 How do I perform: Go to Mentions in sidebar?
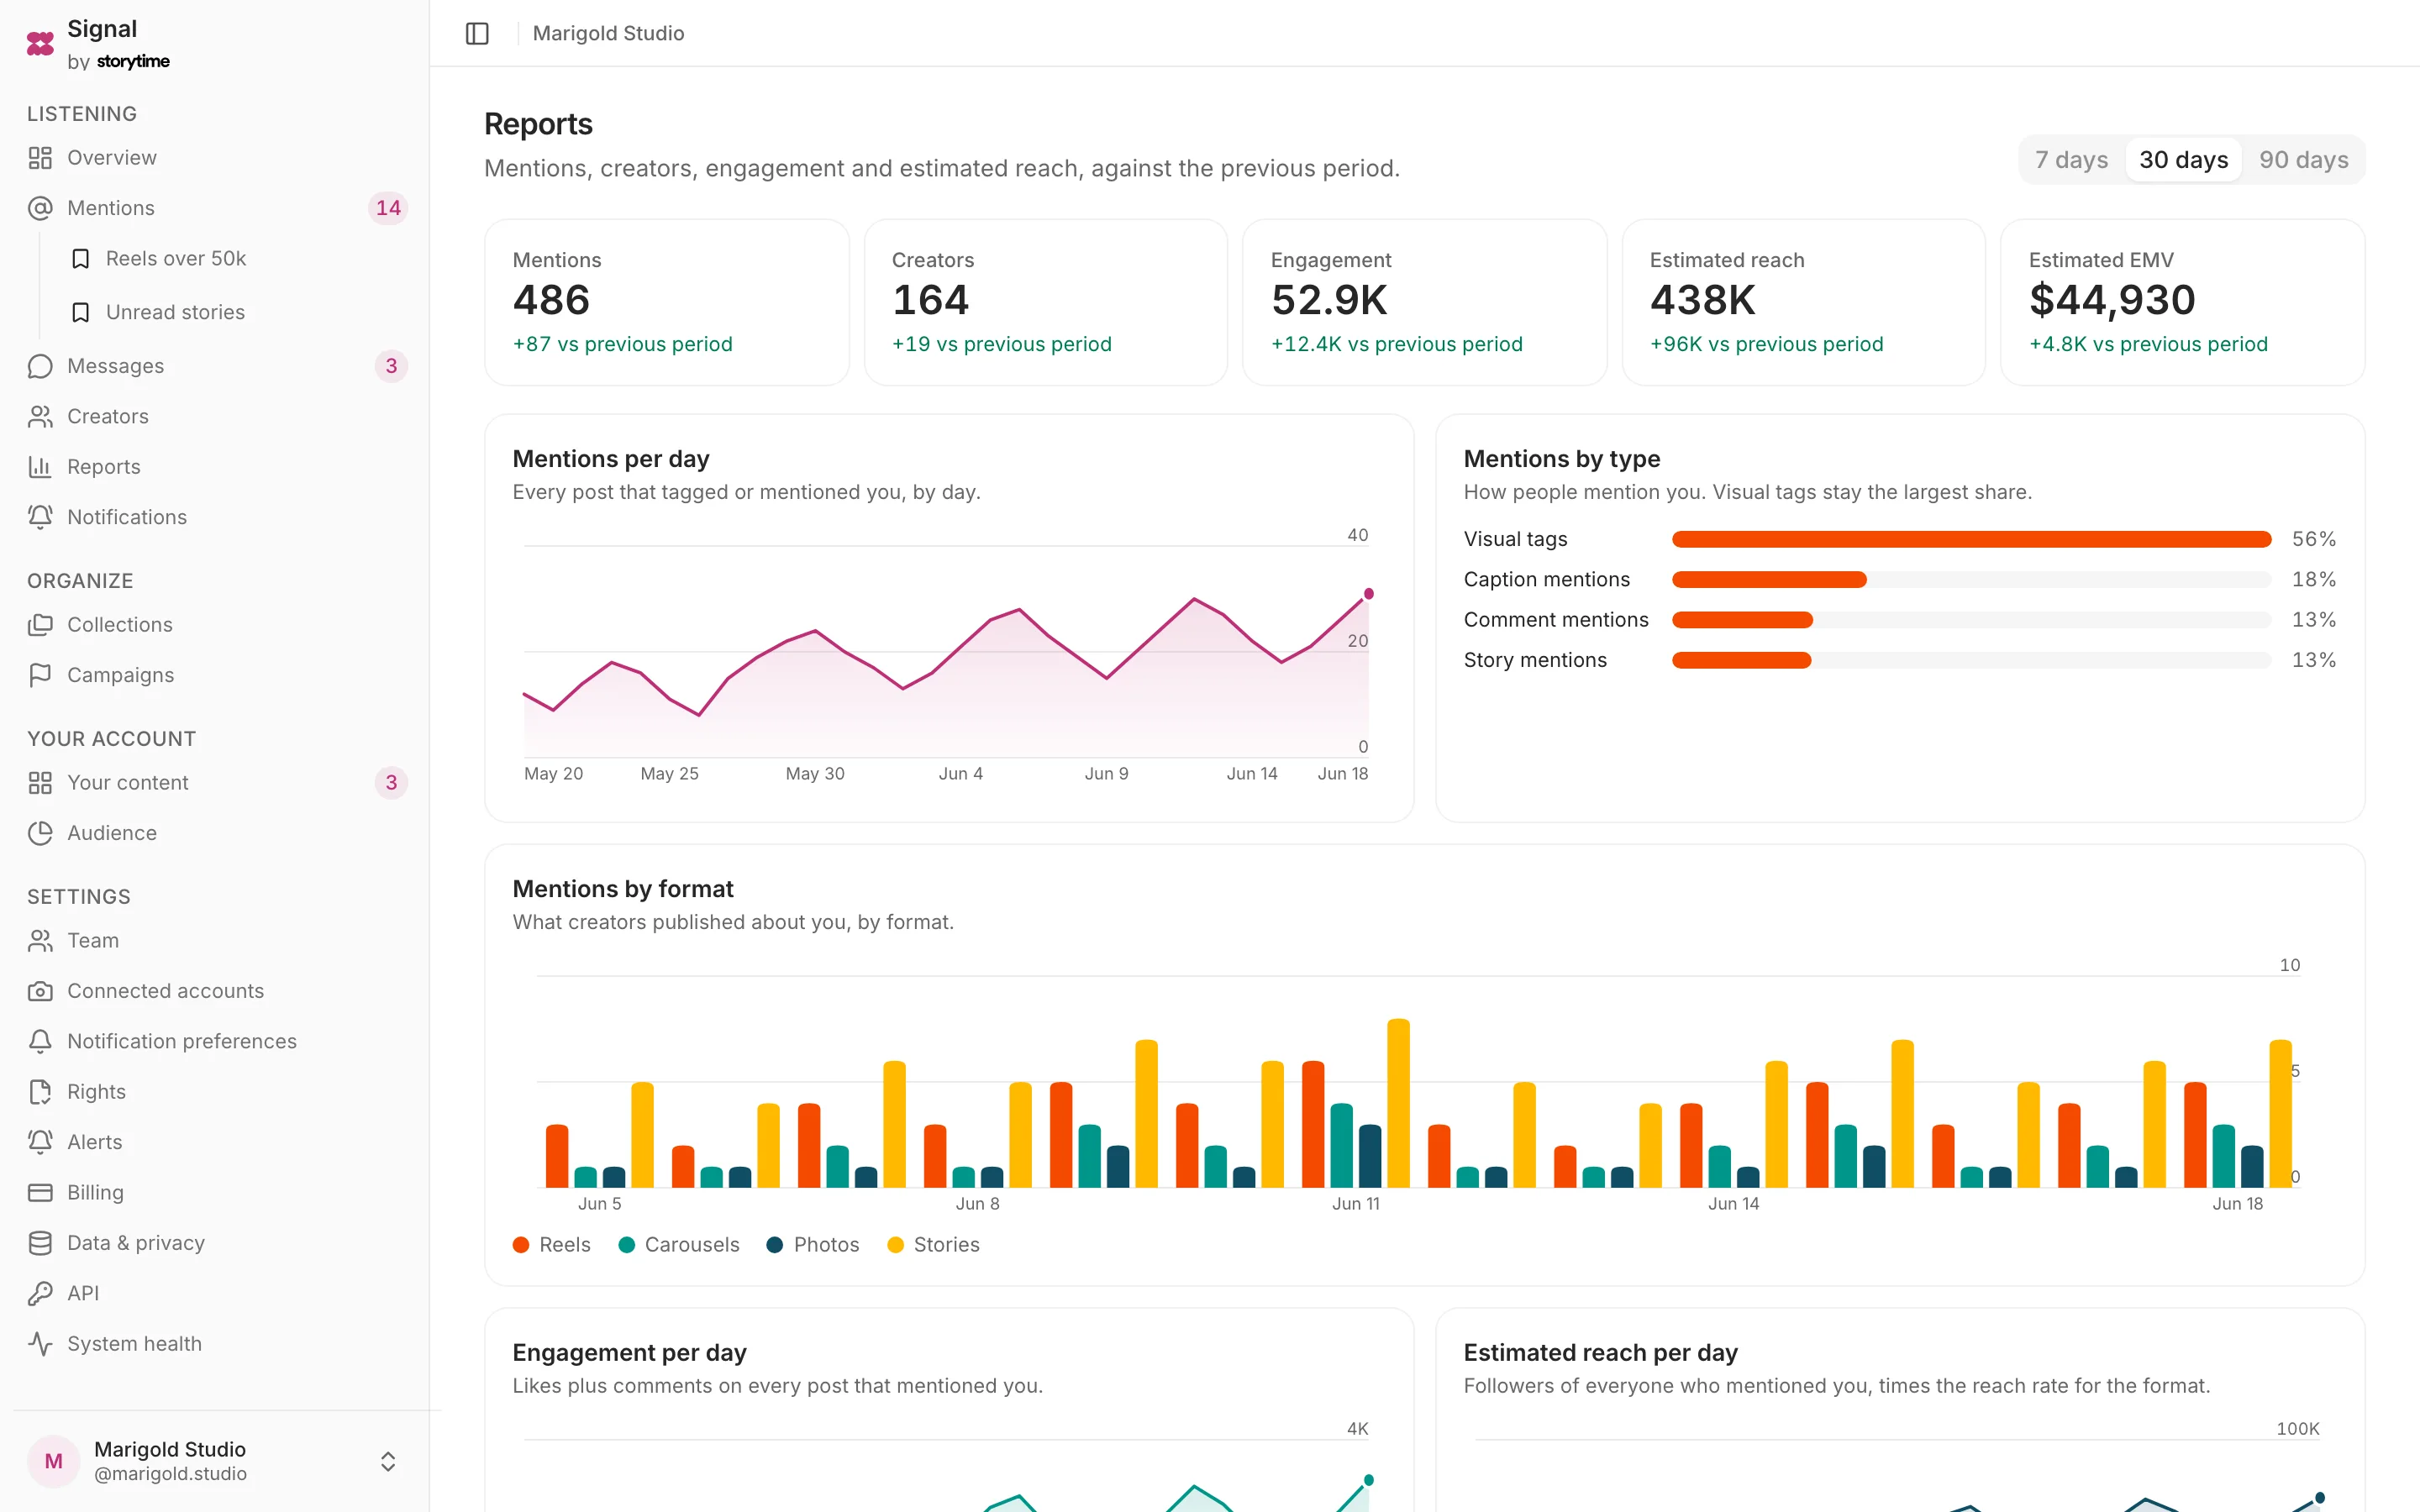pyautogui.click(x=215, y=208)
